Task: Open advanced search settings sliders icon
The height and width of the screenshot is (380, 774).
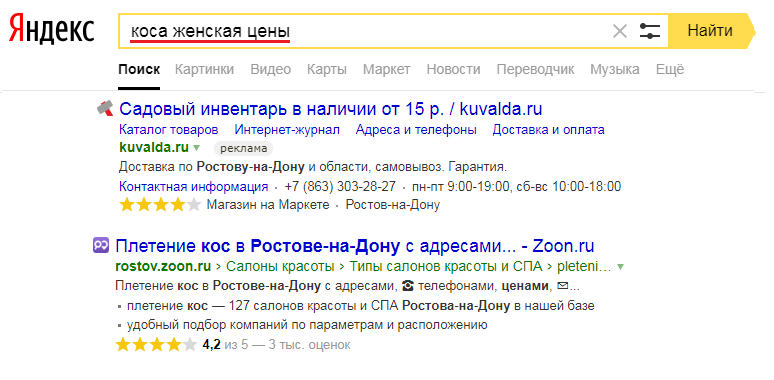Action: point(650,31)
